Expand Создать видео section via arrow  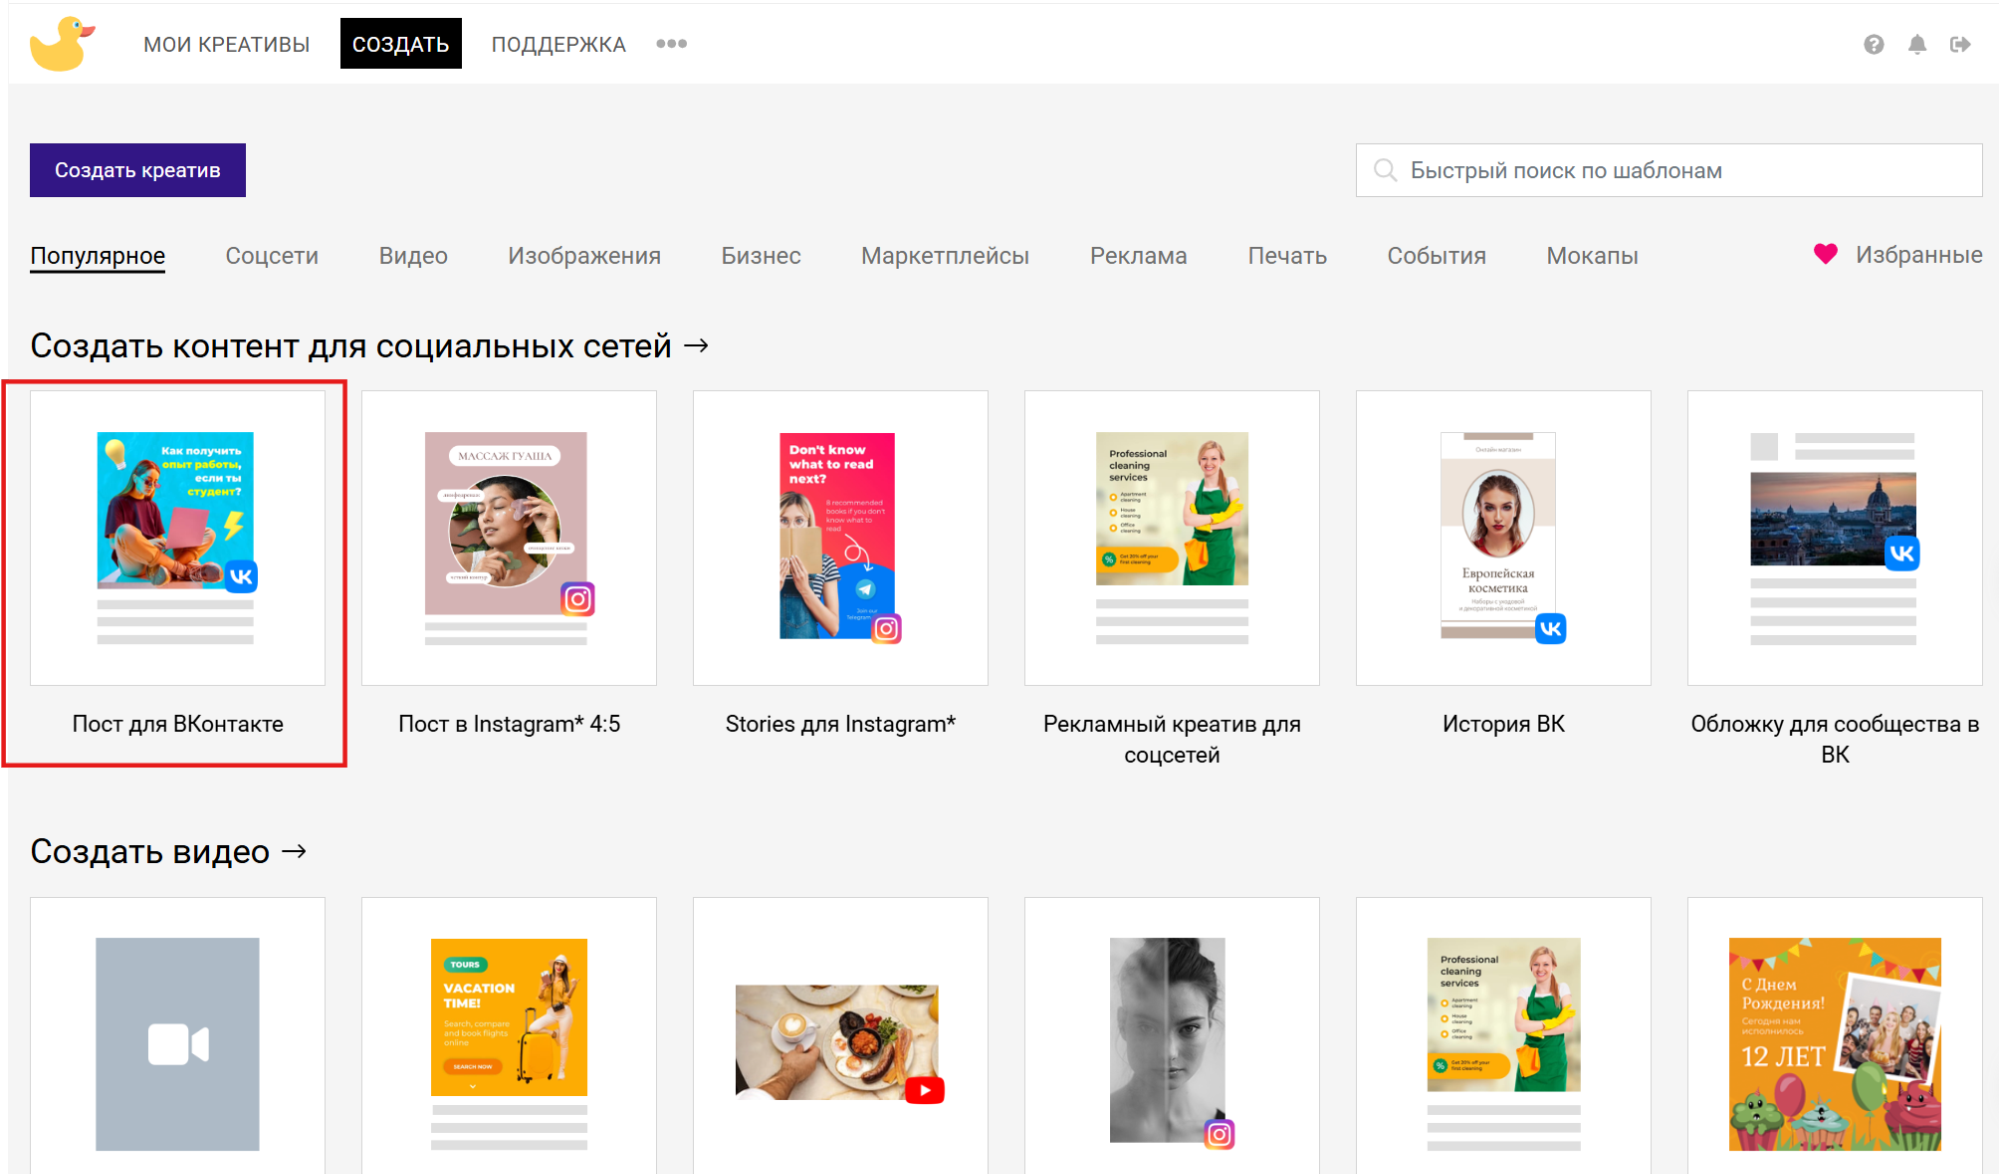[294, 852]
